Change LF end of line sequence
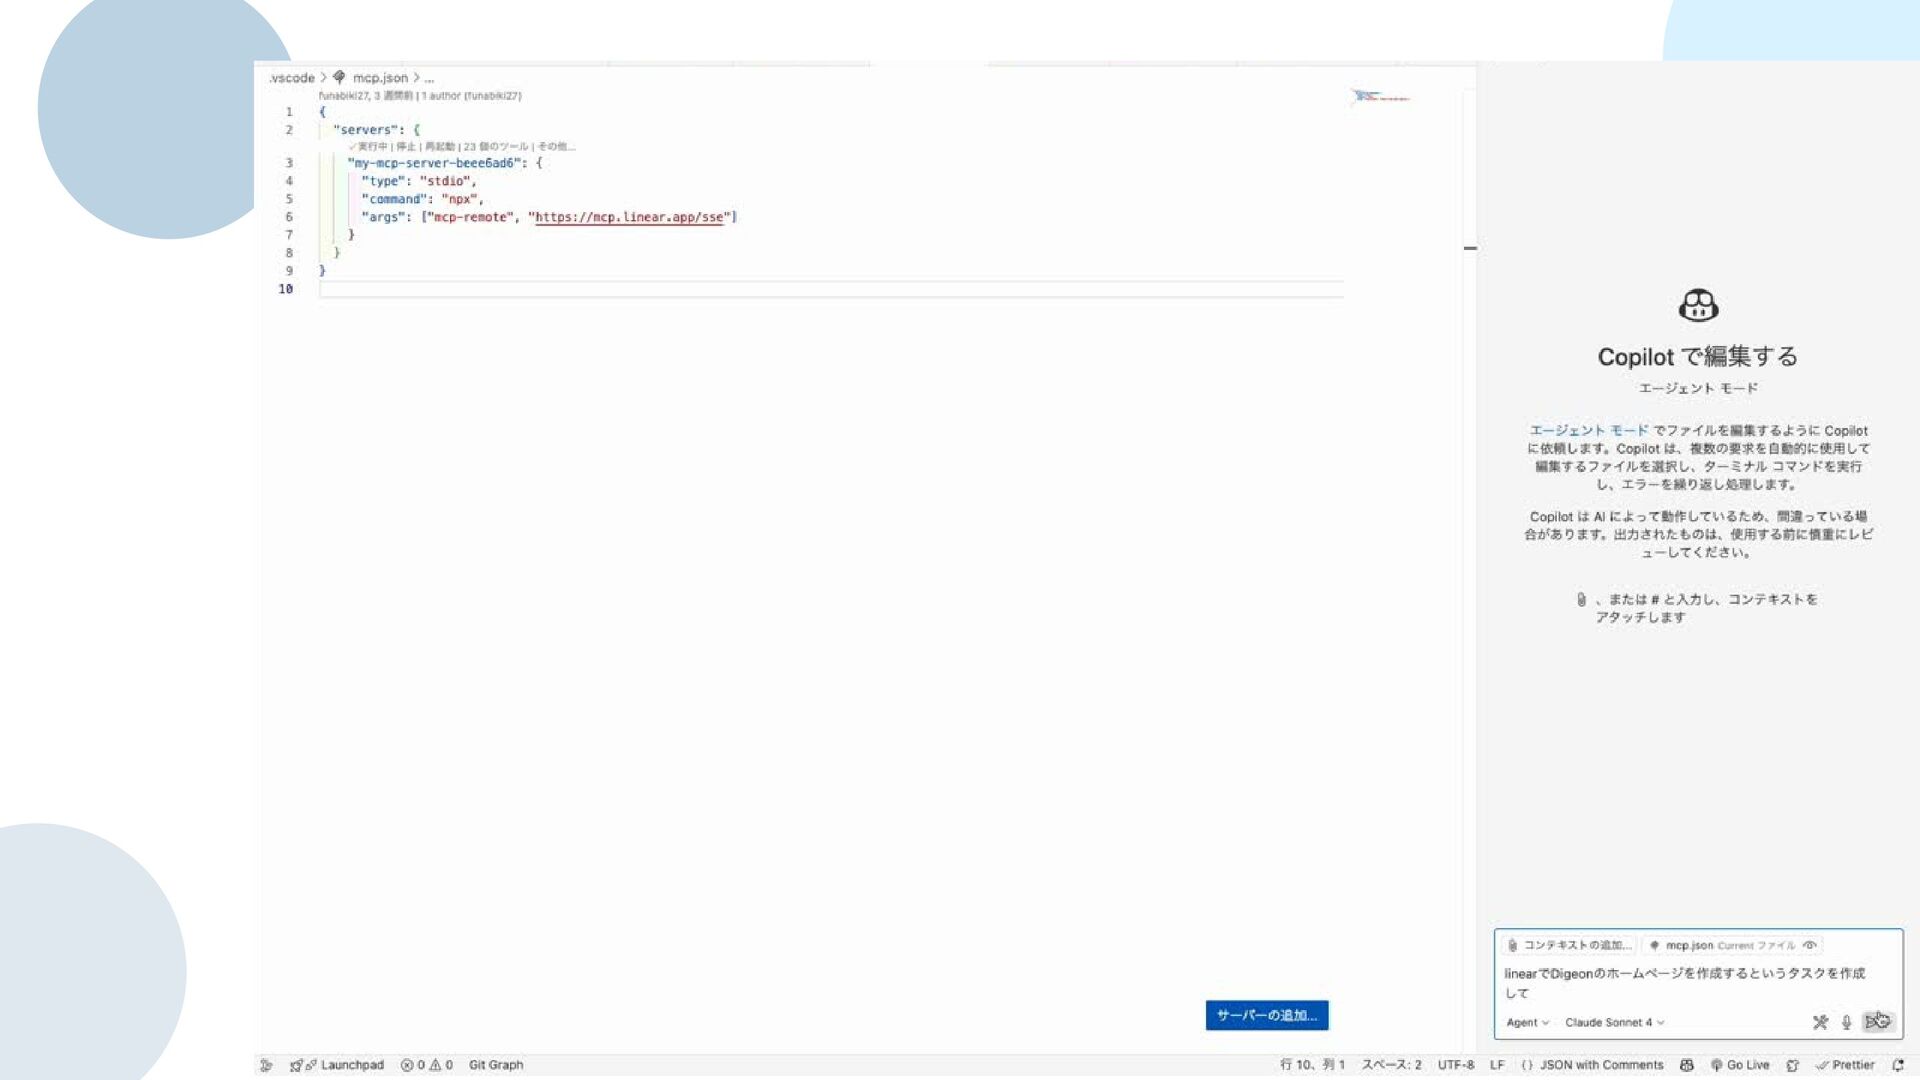Viewport: 1920px width, 1080px height. click(1497, 1065)
